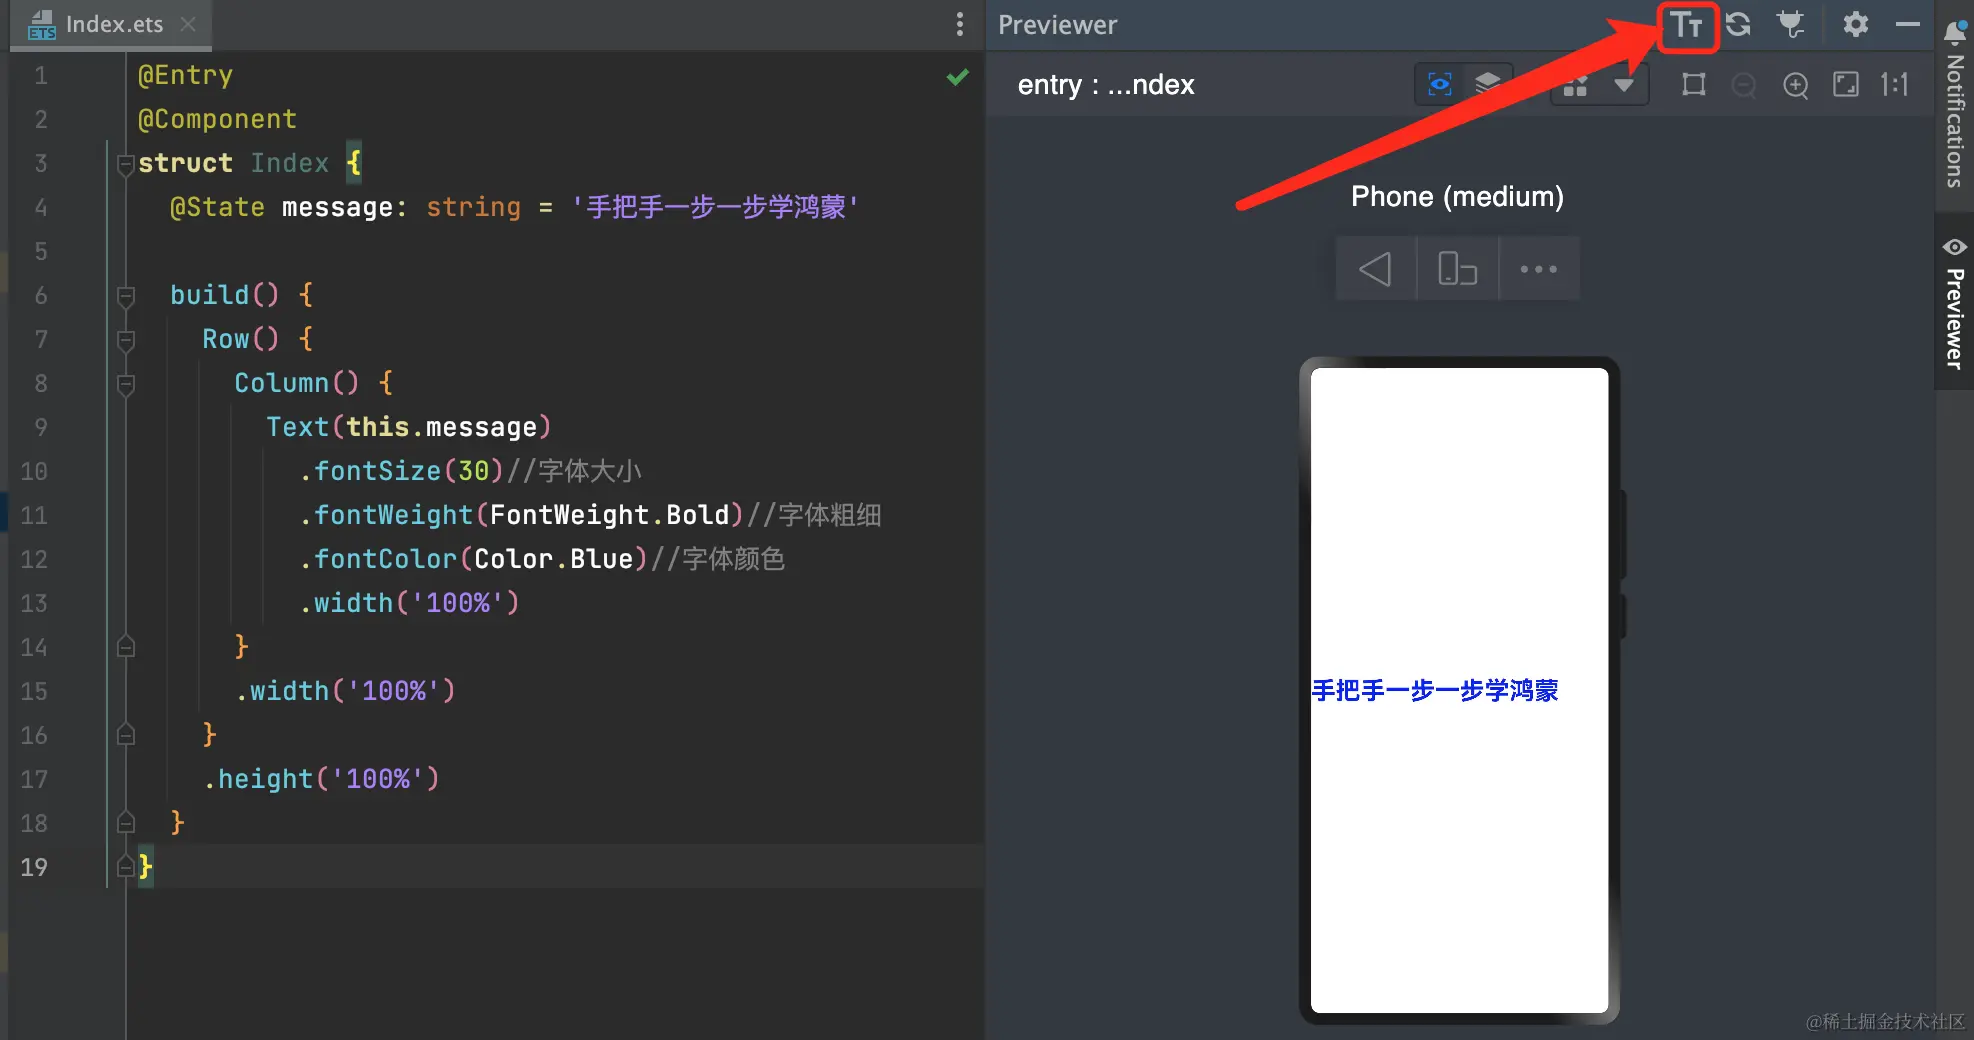This screenshot has width=1974, height=1040.
Task: Click line number 19 in the gutter
Action: [34, 867]
